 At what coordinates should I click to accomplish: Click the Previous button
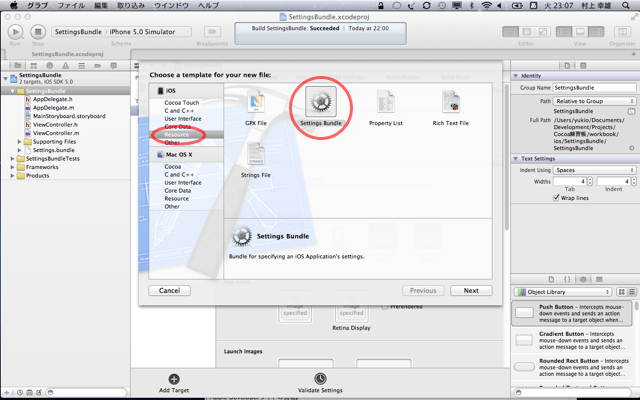(x=423, y=291)
